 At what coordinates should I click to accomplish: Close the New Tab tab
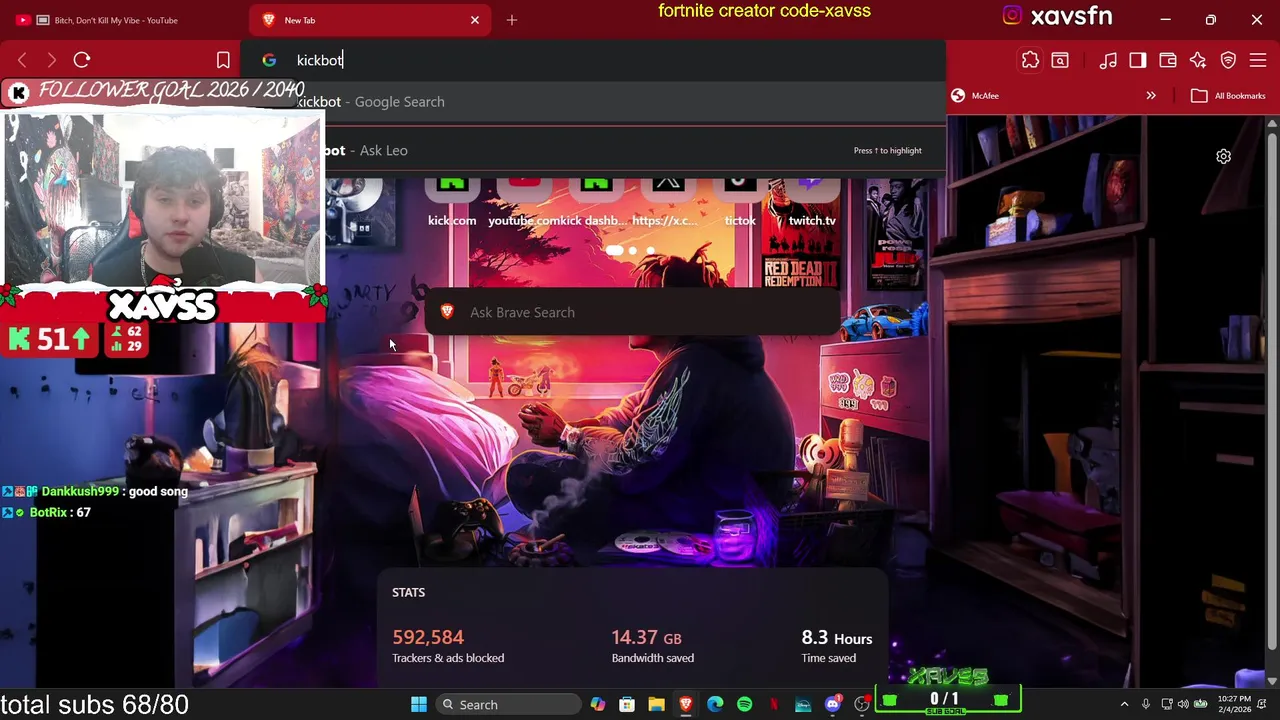[x=475, y=20]
